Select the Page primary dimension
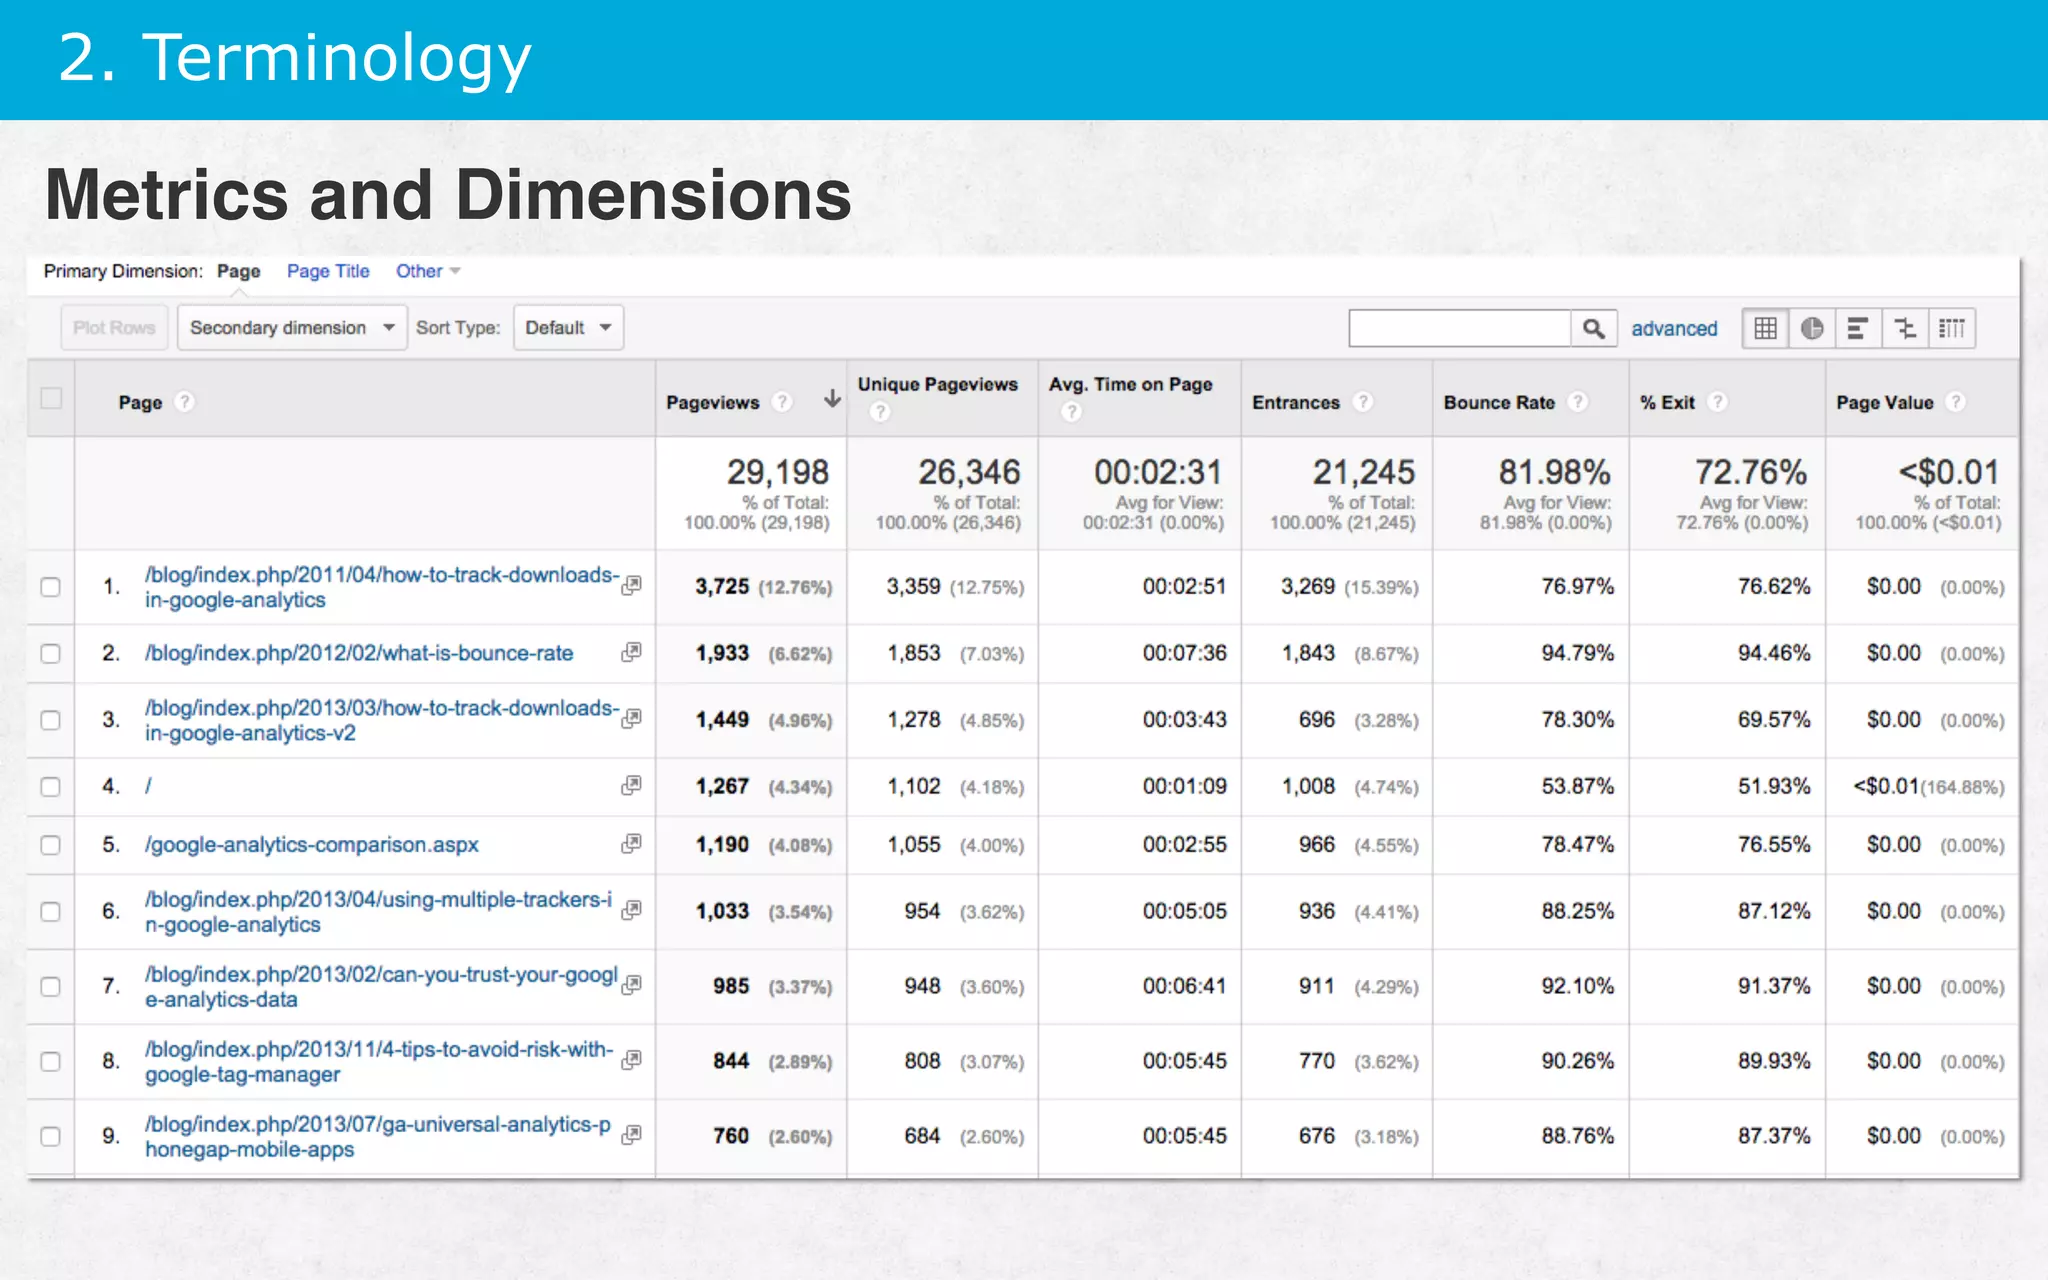The width and height of the screenshot is (2048, 1280). click(x=238, y=271)
